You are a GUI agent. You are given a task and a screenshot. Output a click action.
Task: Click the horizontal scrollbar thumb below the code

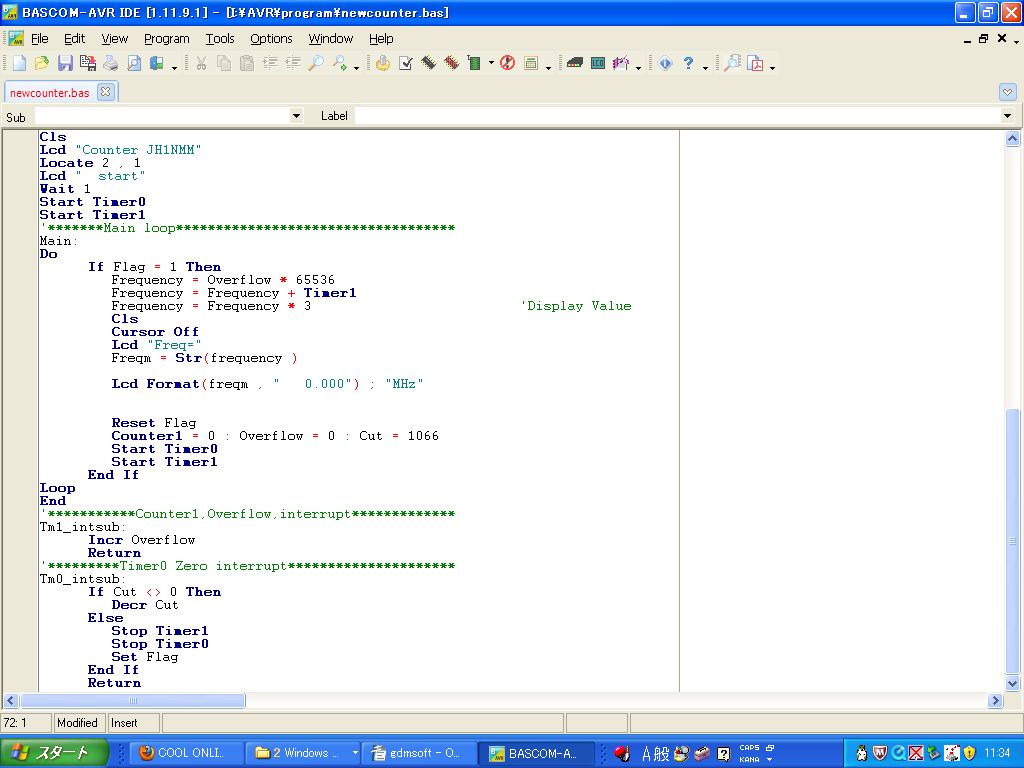(x=133, y=701)
